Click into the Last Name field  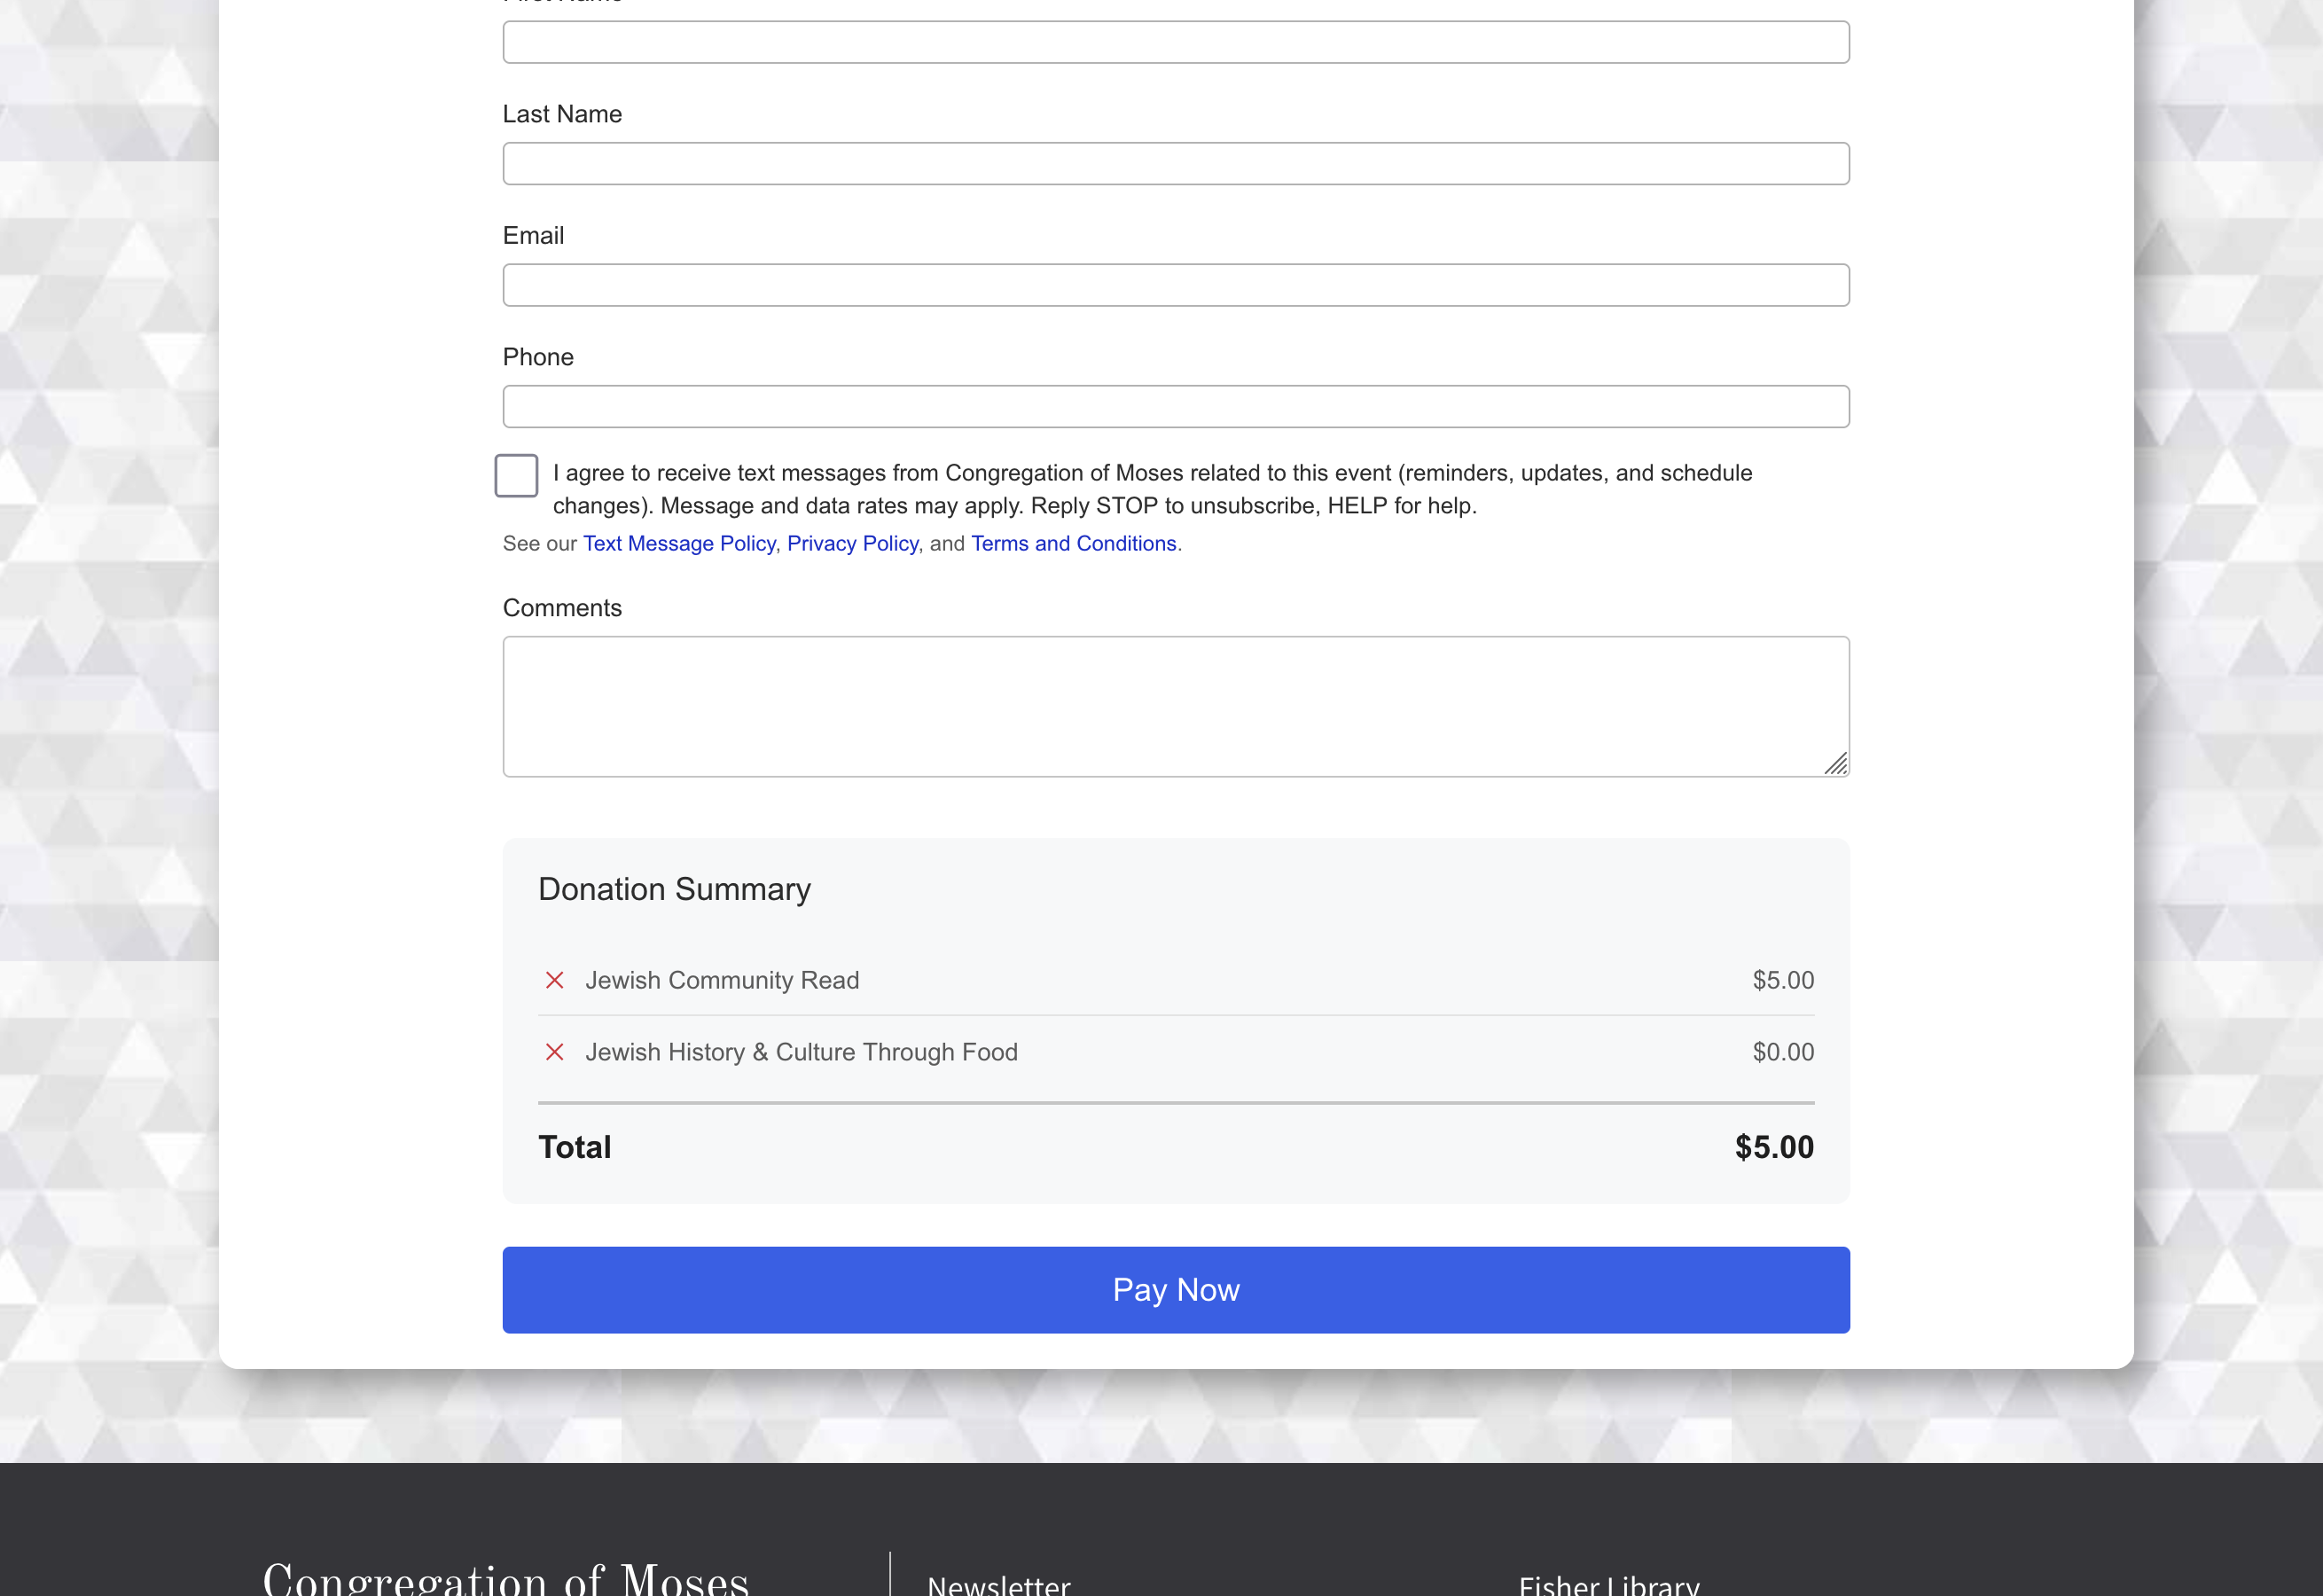(1175, 164)
